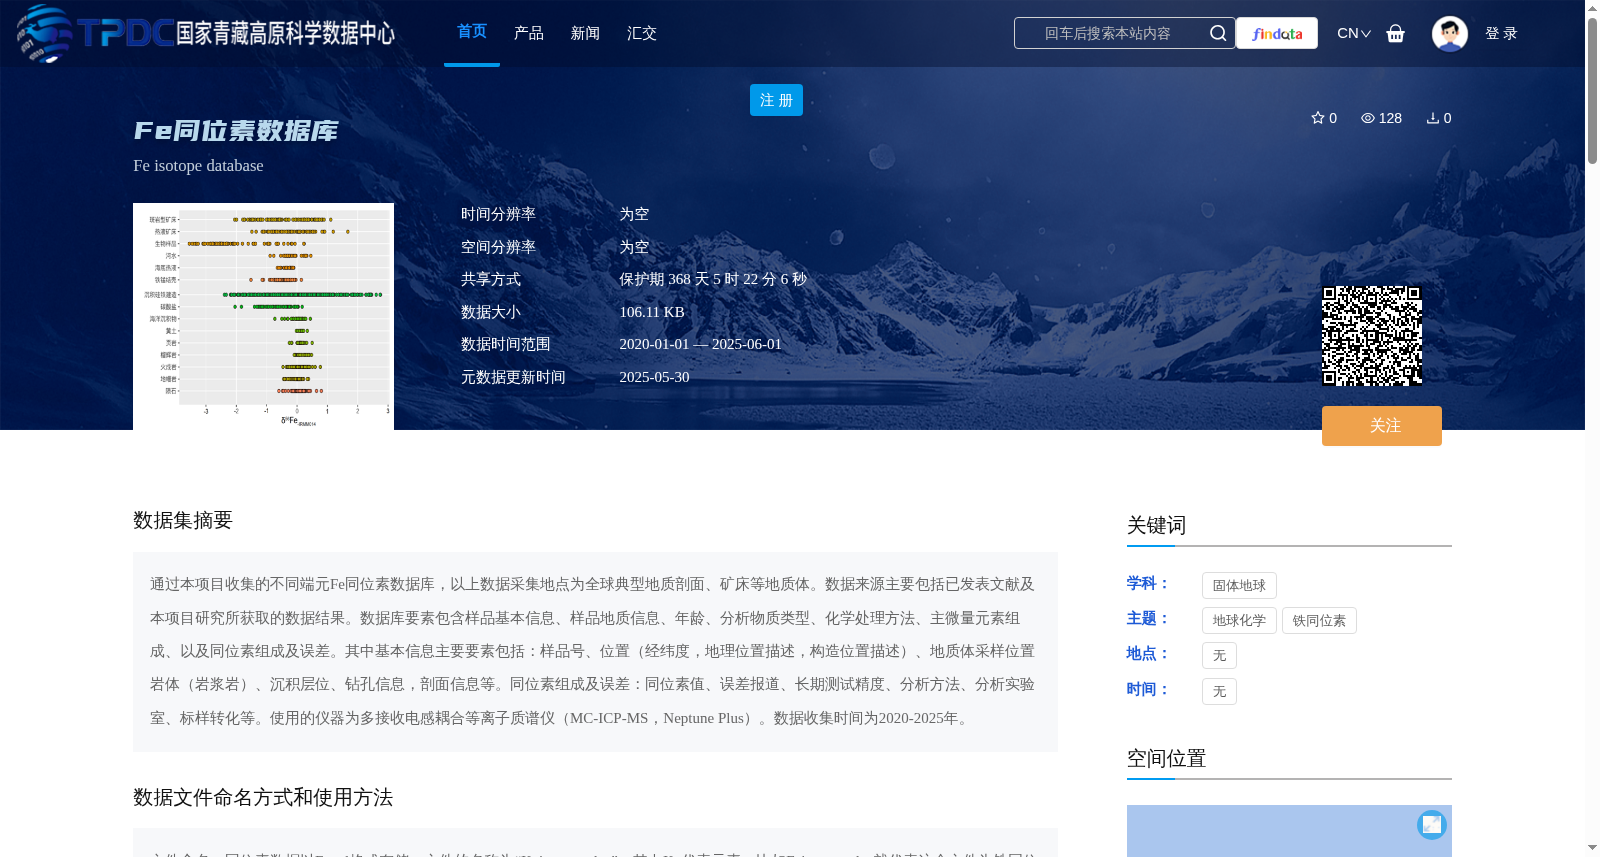The width and height of the screenshot is (1600, 857).
Task: Click the 2025-05-30 update date
Action: coord(654,377)
